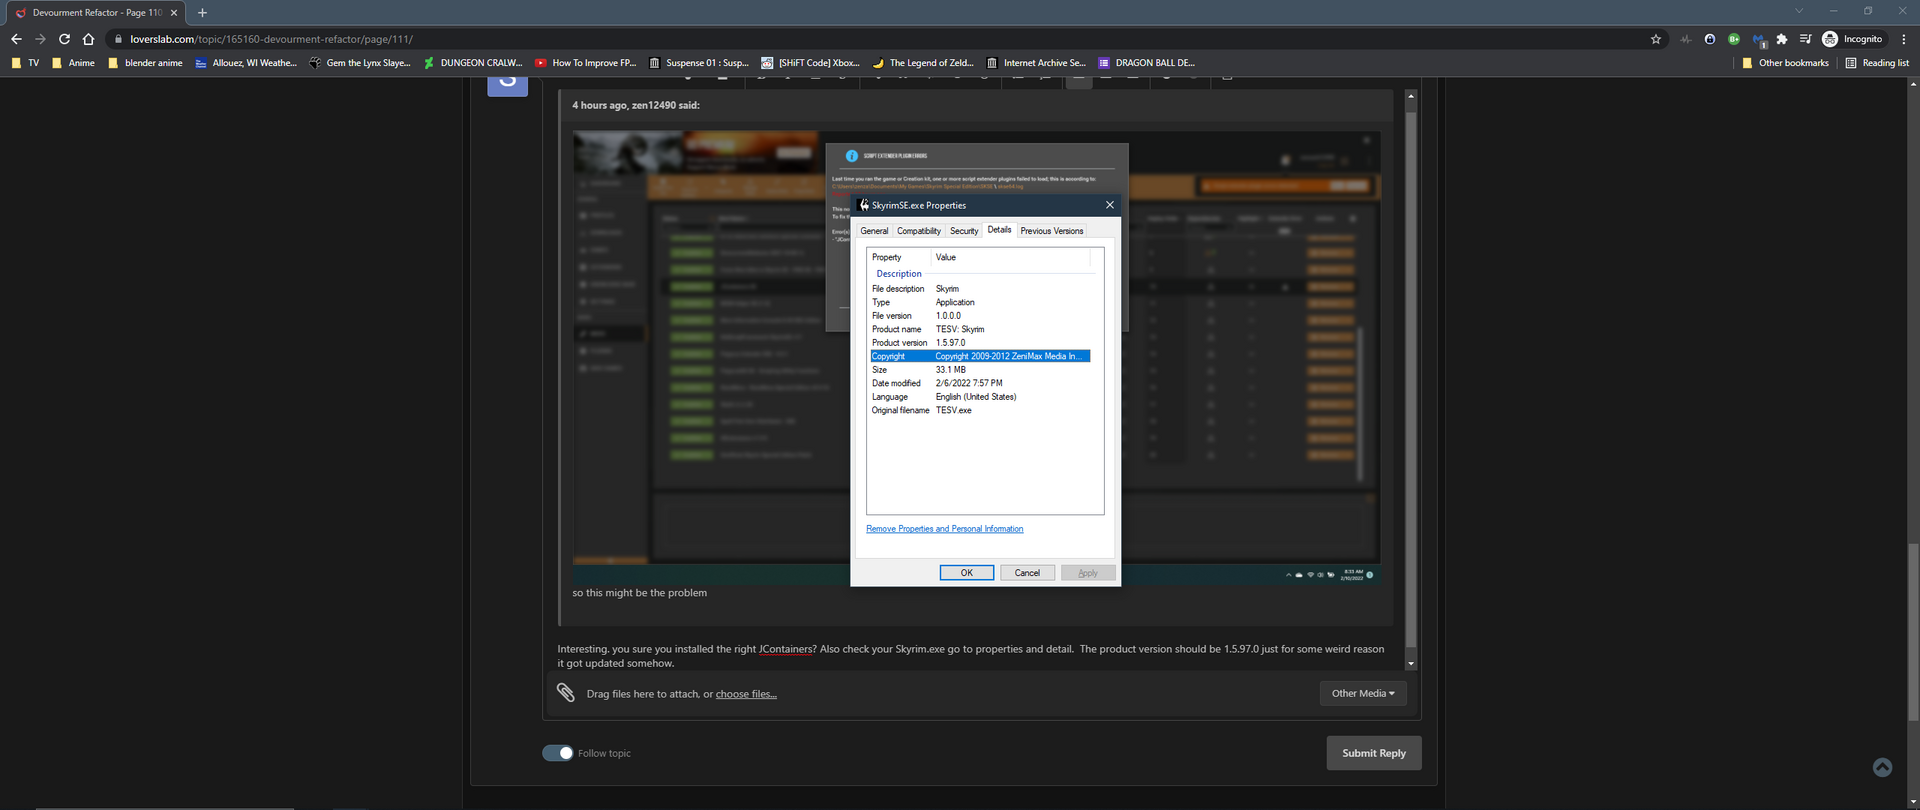Open blender anime bookmark folder

pyautogui.click(x=145, y=63)
